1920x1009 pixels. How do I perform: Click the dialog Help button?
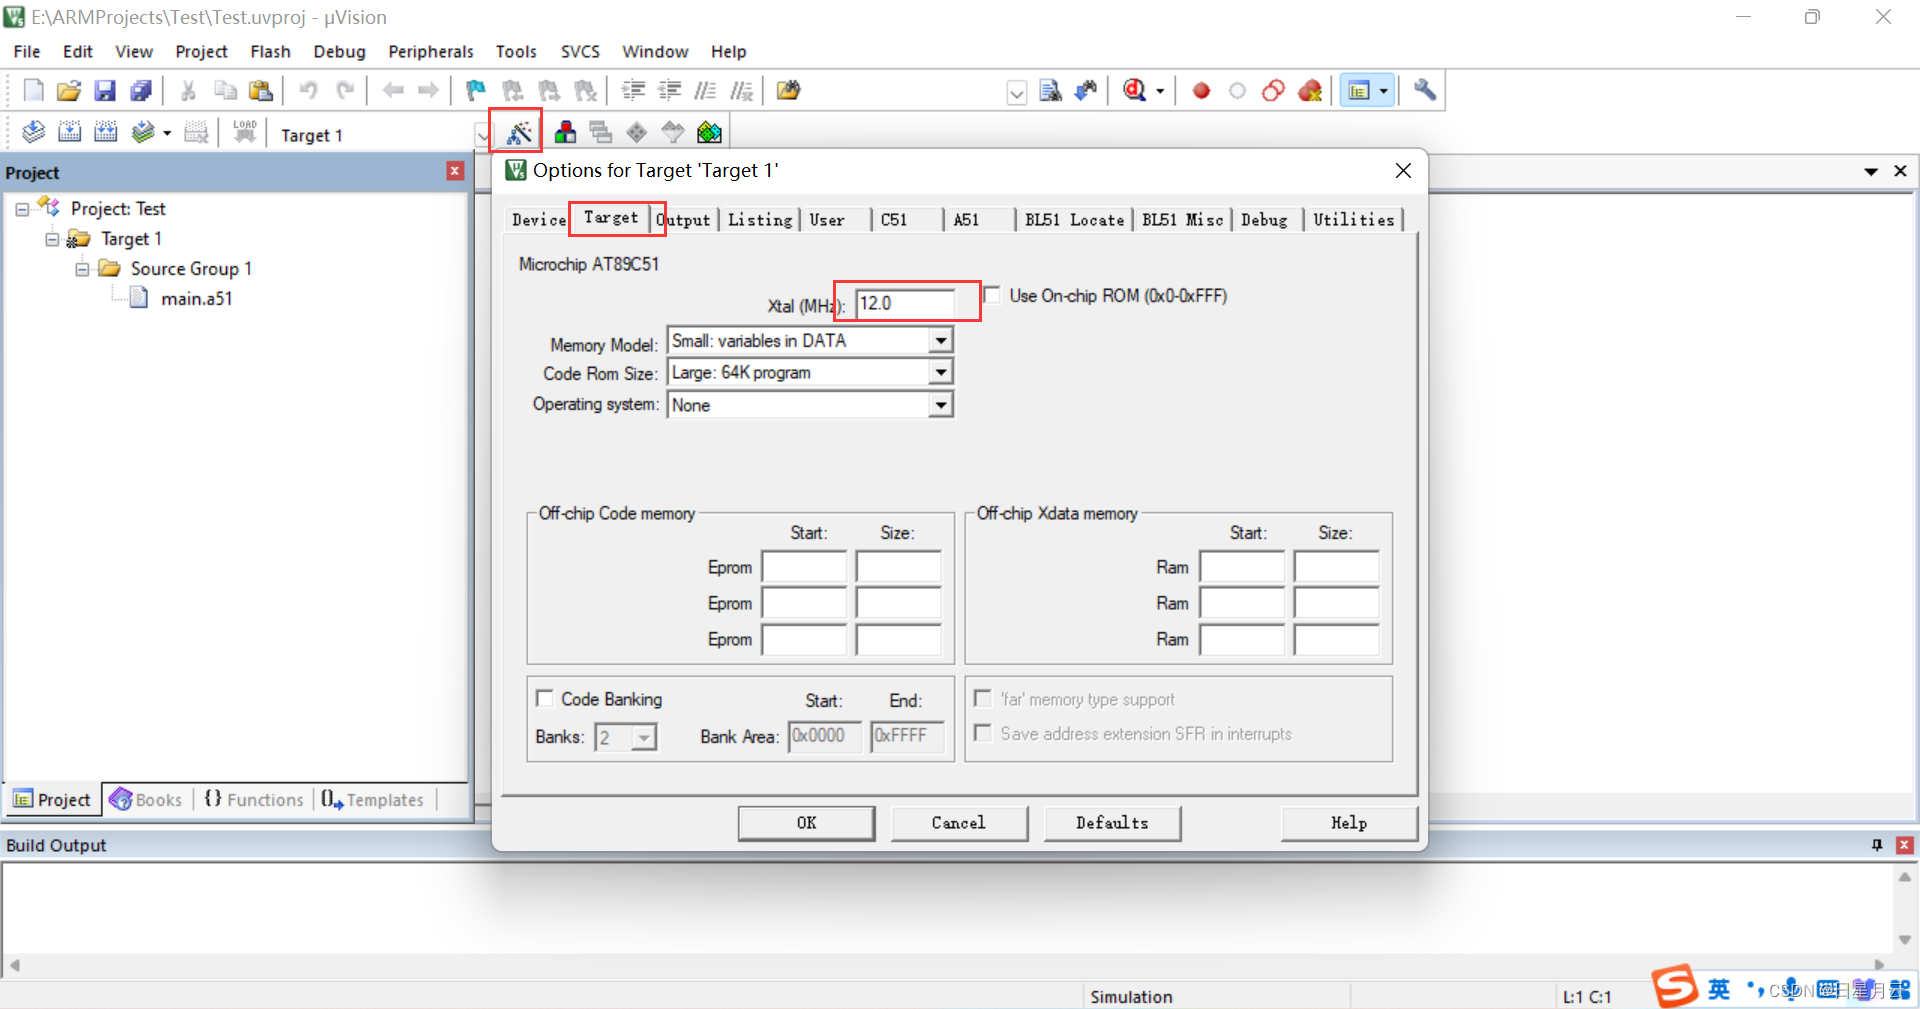click(x=1349, y=823)
